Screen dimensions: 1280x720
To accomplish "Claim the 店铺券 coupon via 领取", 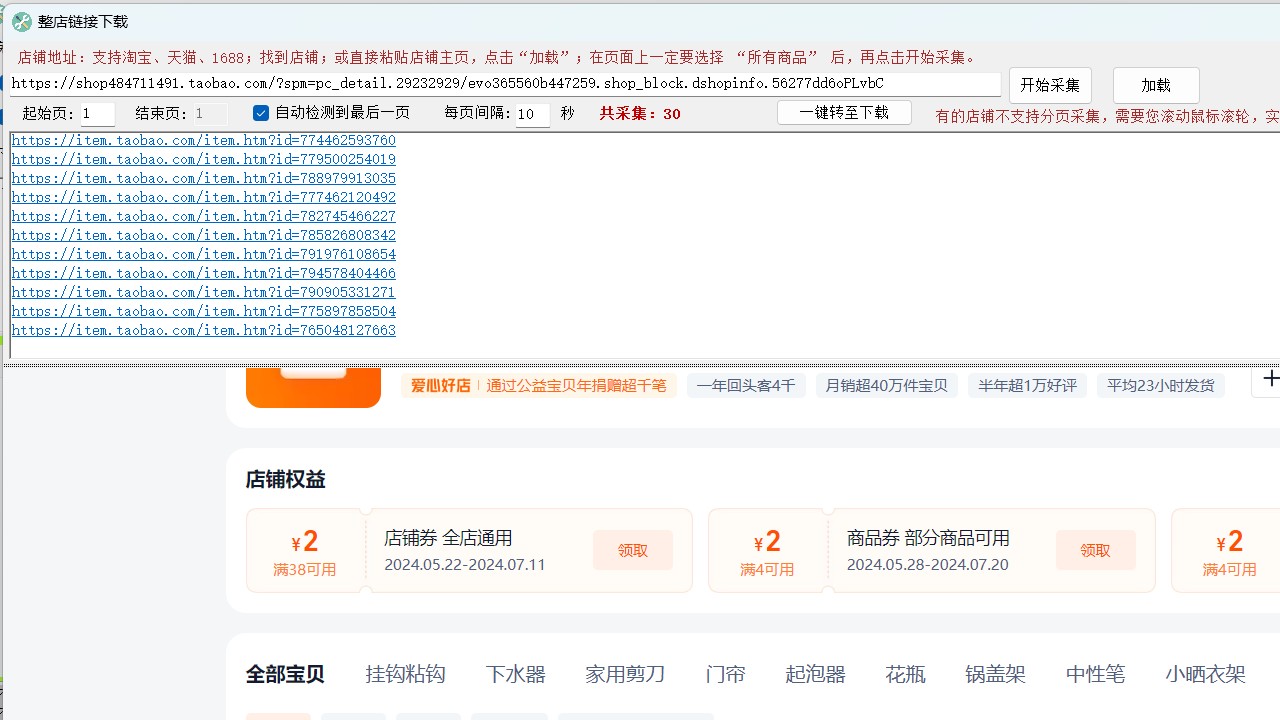I will (632, 550).
